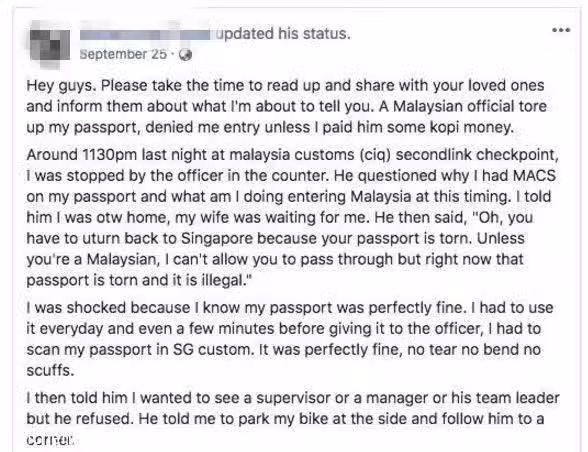The width and height of the screenshot is (588, 452).
Task: Select the "(ciq)" text in paragraph two
Action: [375, 155]
